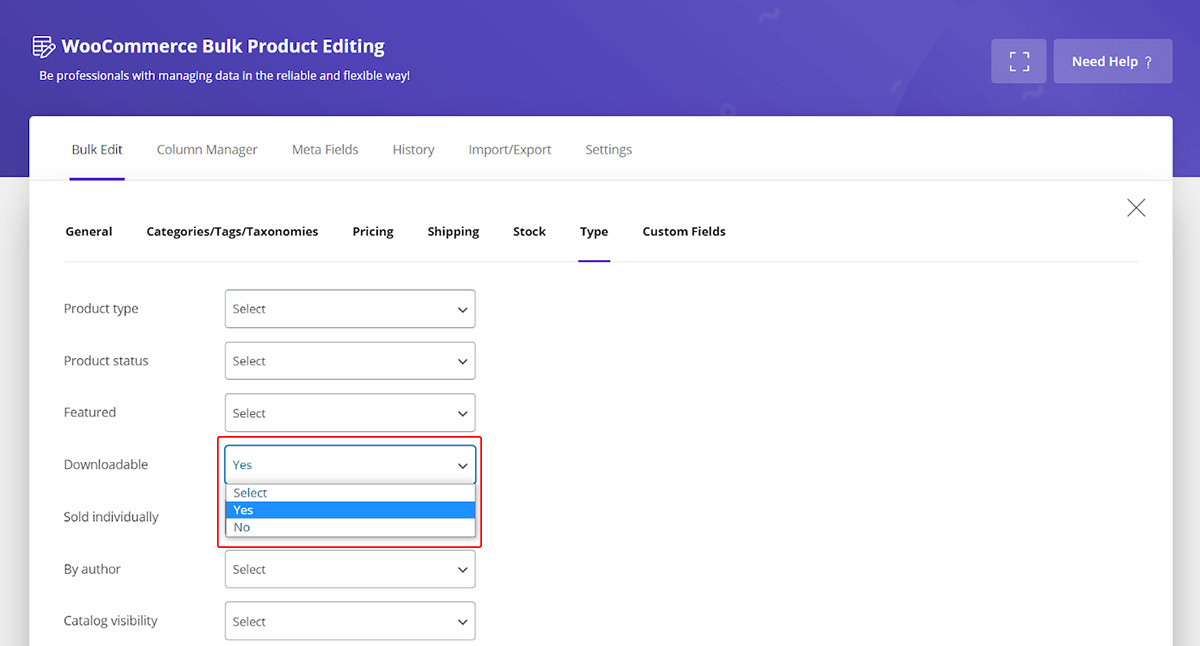Image resolution: width=1200 pixels, height=646 pixels.
Task: Expand the Catalog visibility dropdown
Action: point(350,621)
